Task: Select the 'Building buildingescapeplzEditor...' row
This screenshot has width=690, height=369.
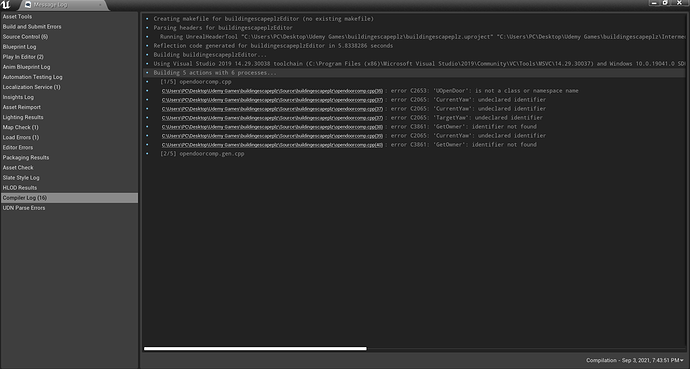Action: pyautogui.click(x=414, y=55)
